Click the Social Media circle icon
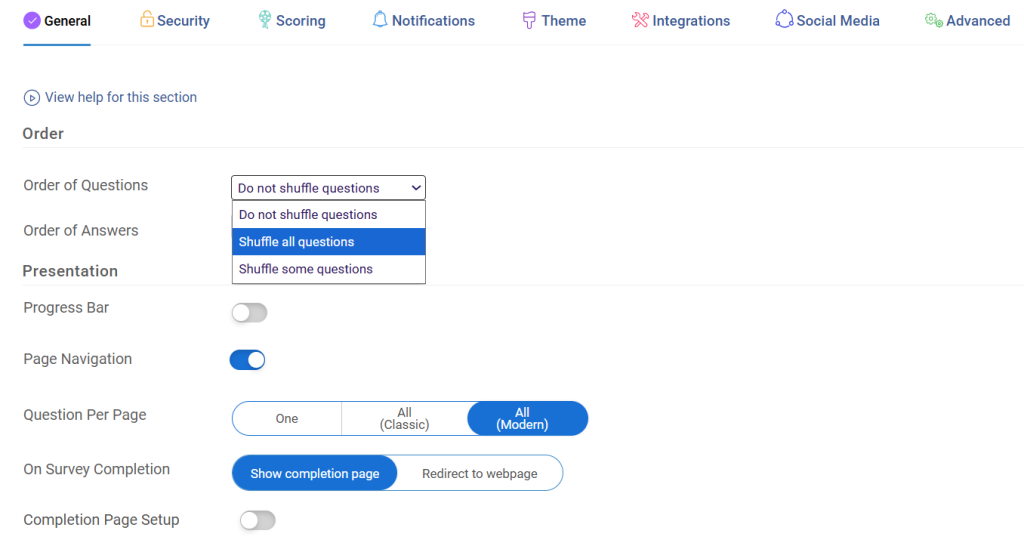This screenshot has width=1024, height=546. tap(784, 19)
